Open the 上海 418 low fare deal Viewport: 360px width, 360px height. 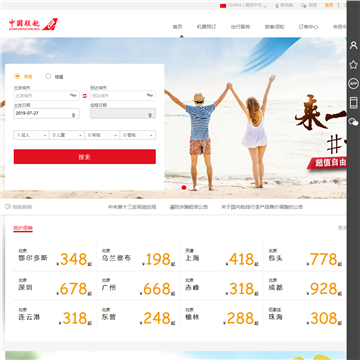click(222, 257)
